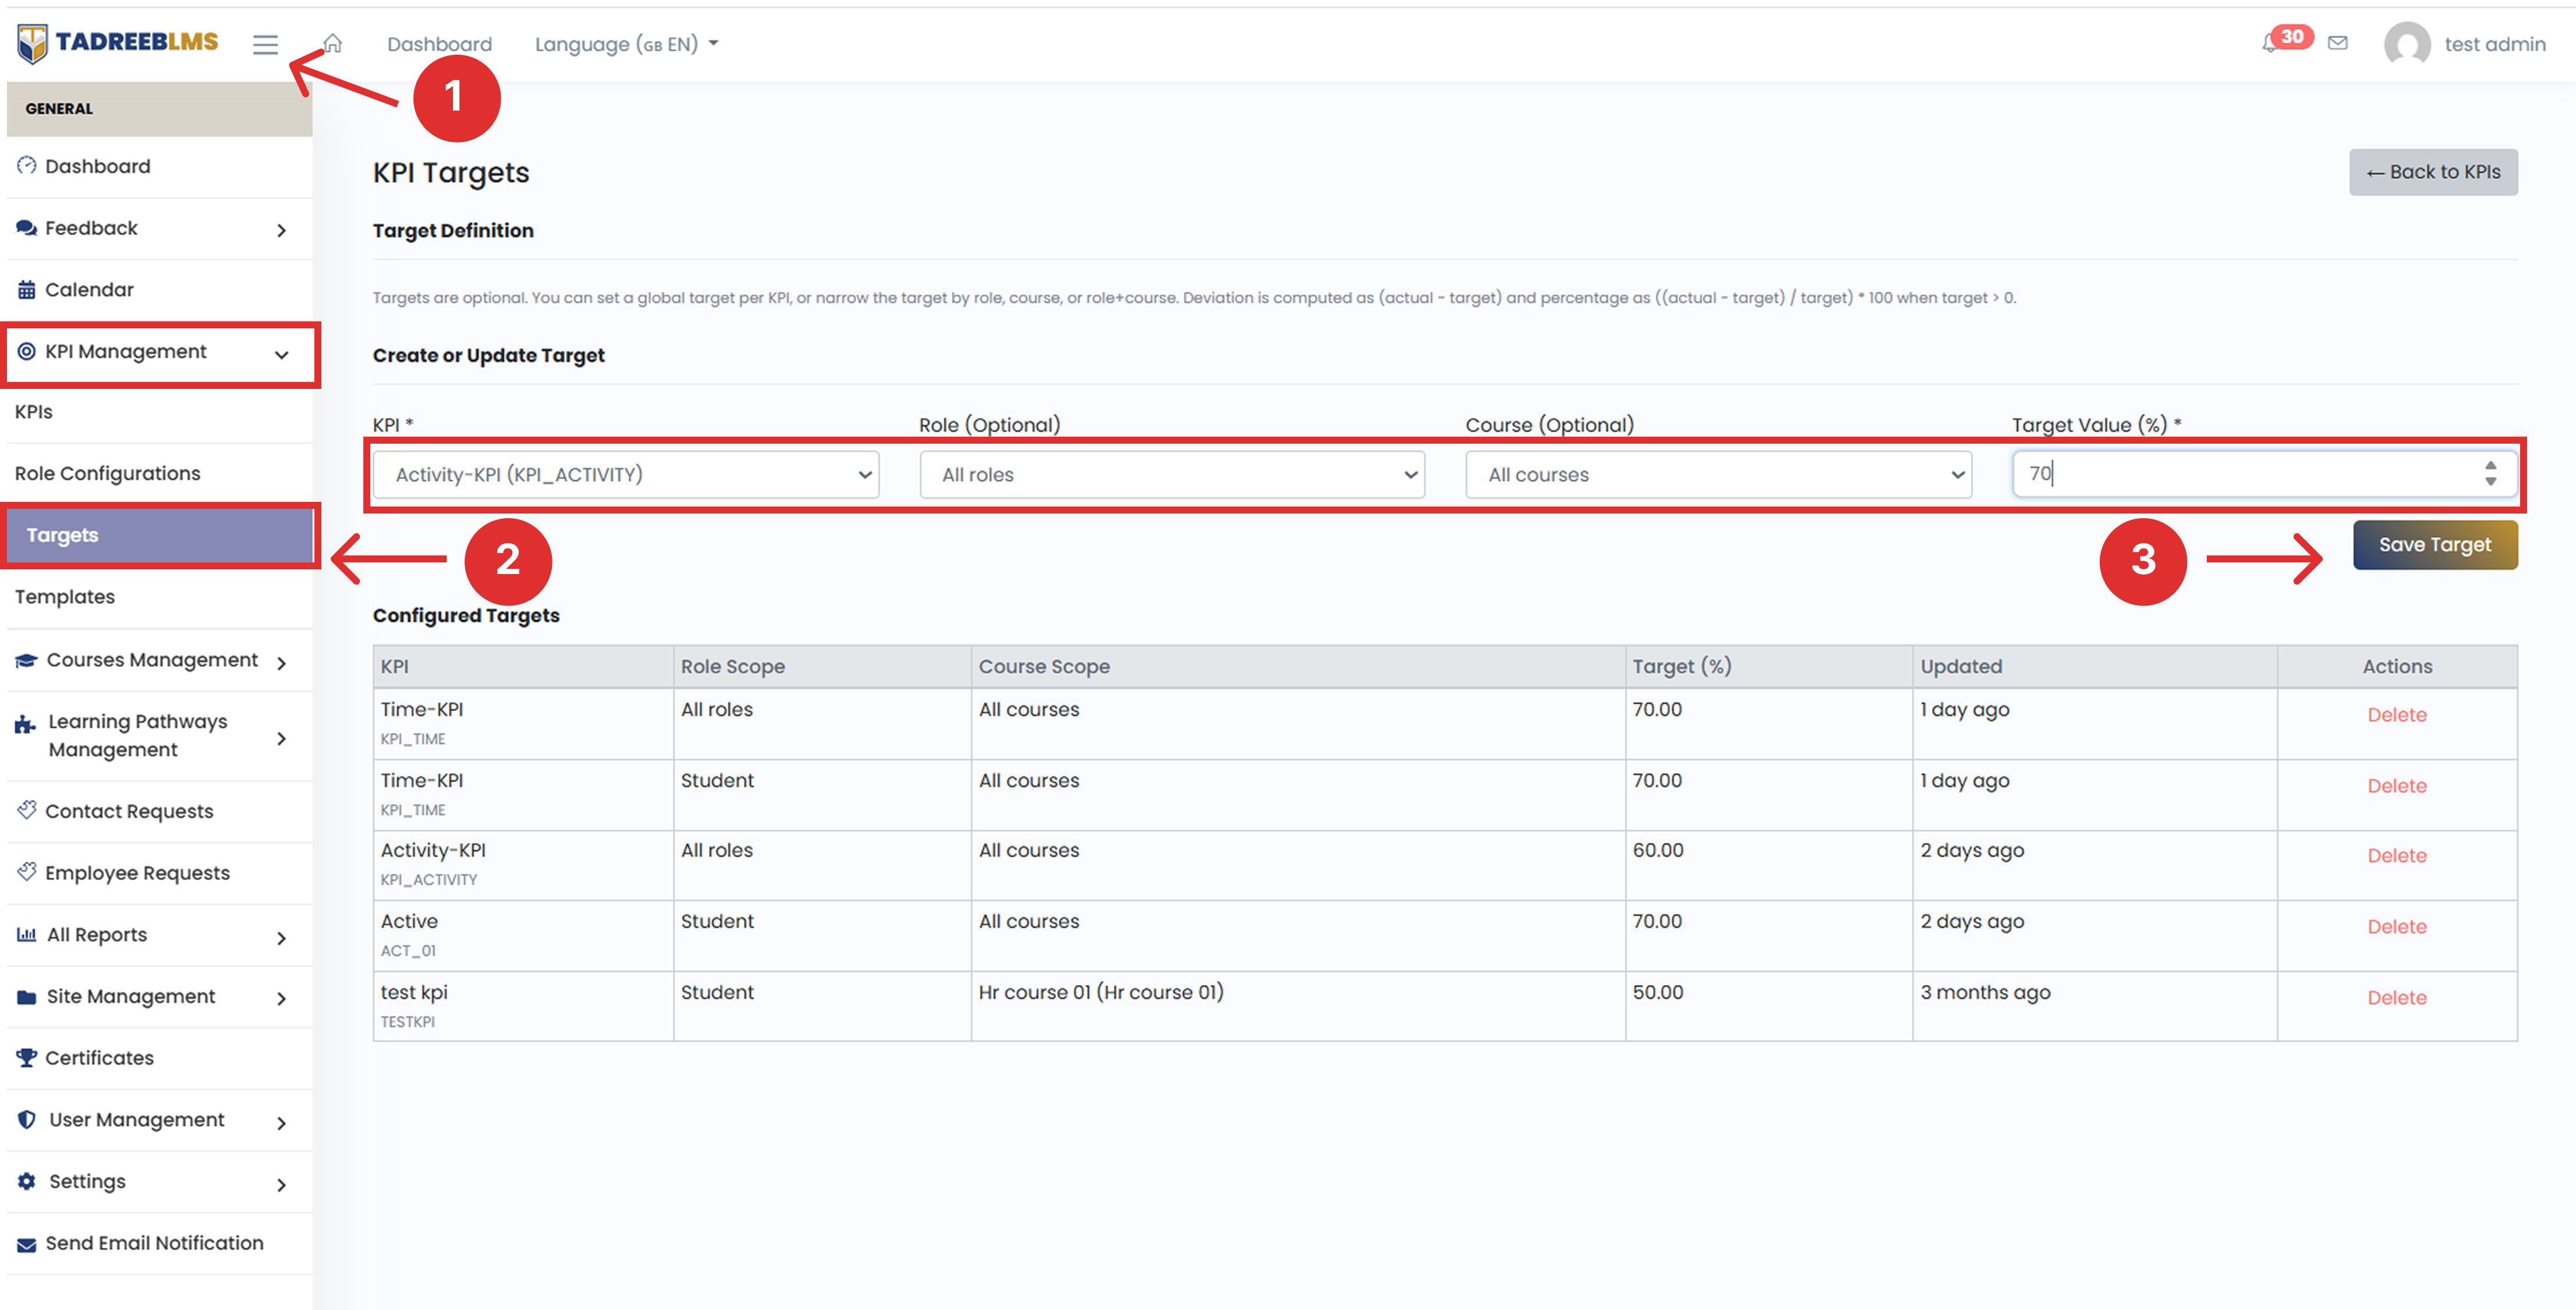Collapse the KPI Management chevron

(282, 354)
